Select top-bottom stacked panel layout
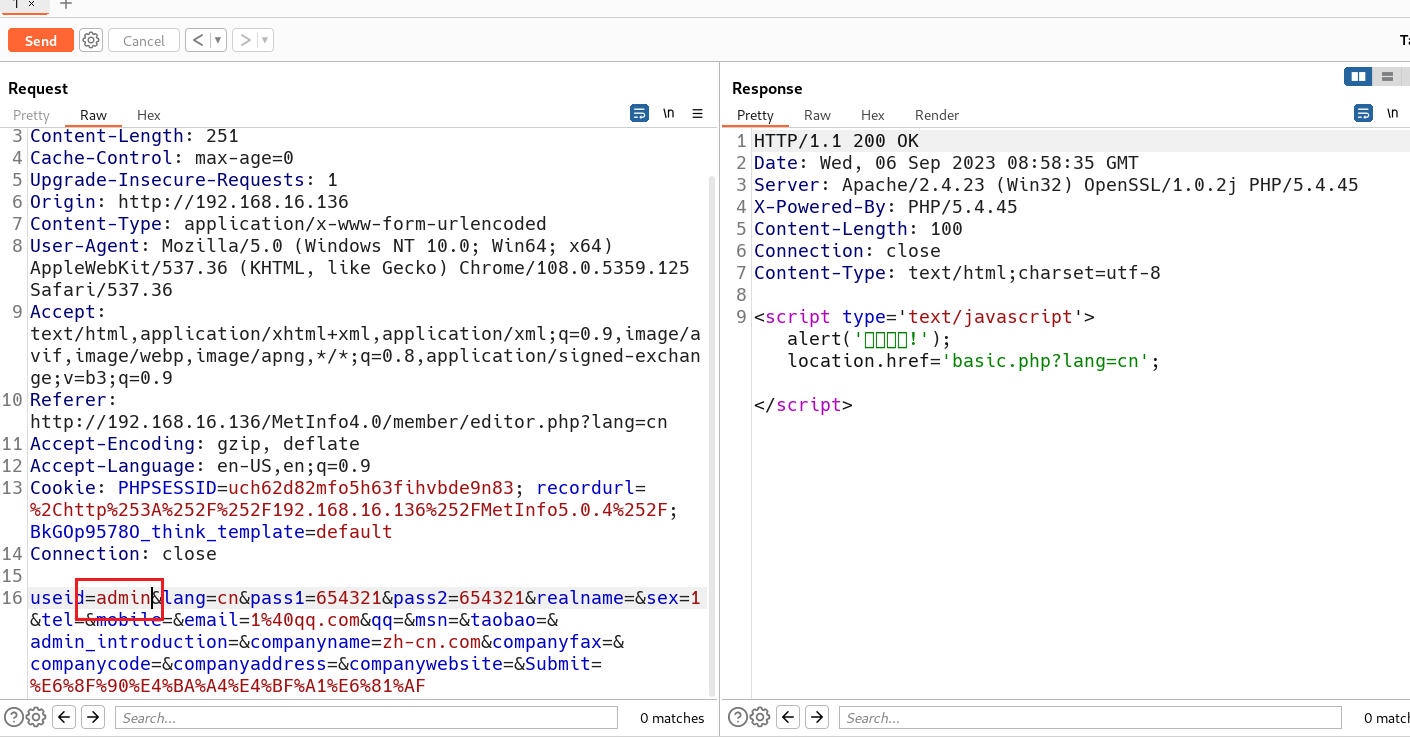1410x737 pixels. [1386, 76]
